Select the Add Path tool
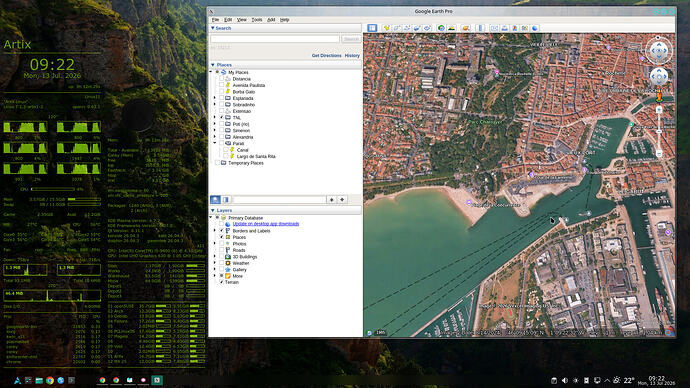Image resolution: width=690 pixels, height=388 pixels. 407,28
